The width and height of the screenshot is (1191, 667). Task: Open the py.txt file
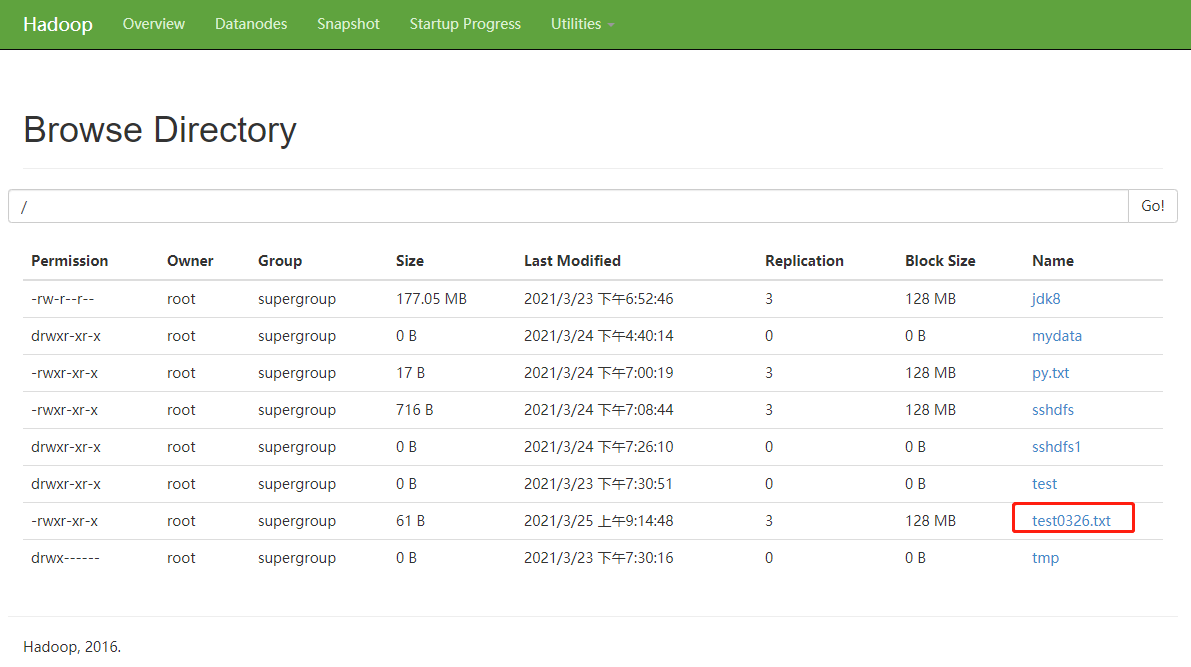1050,373
